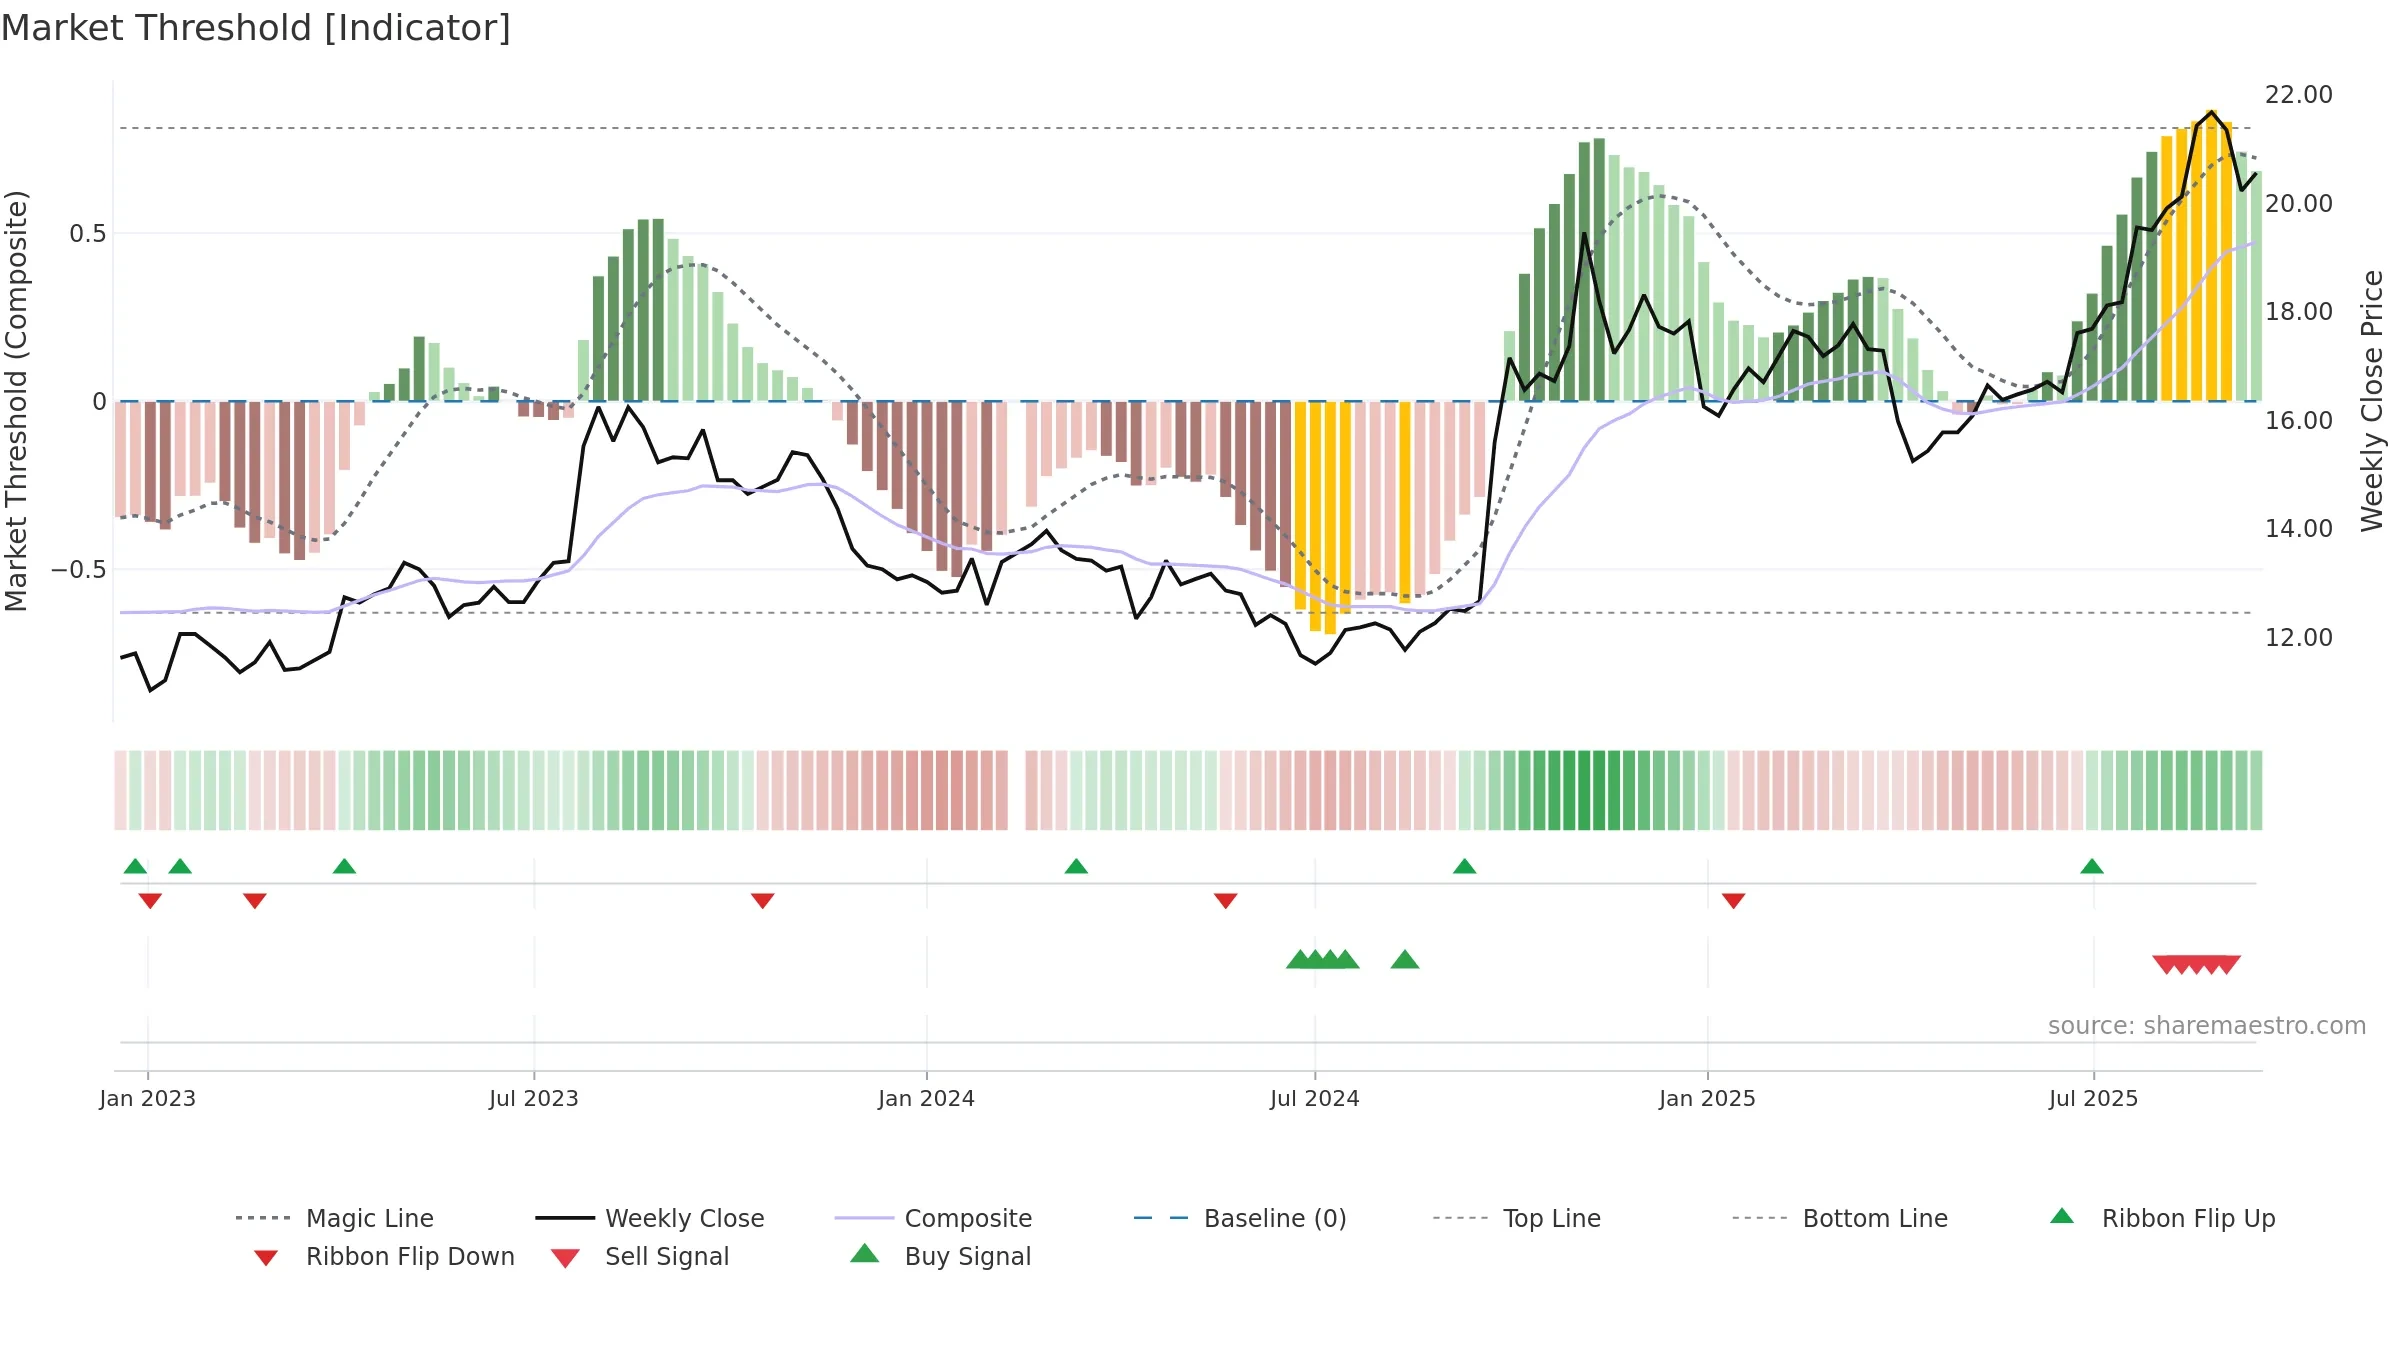Click the −0.5 left axis tick
The image size is (2400, 1350).
point(79,570)
